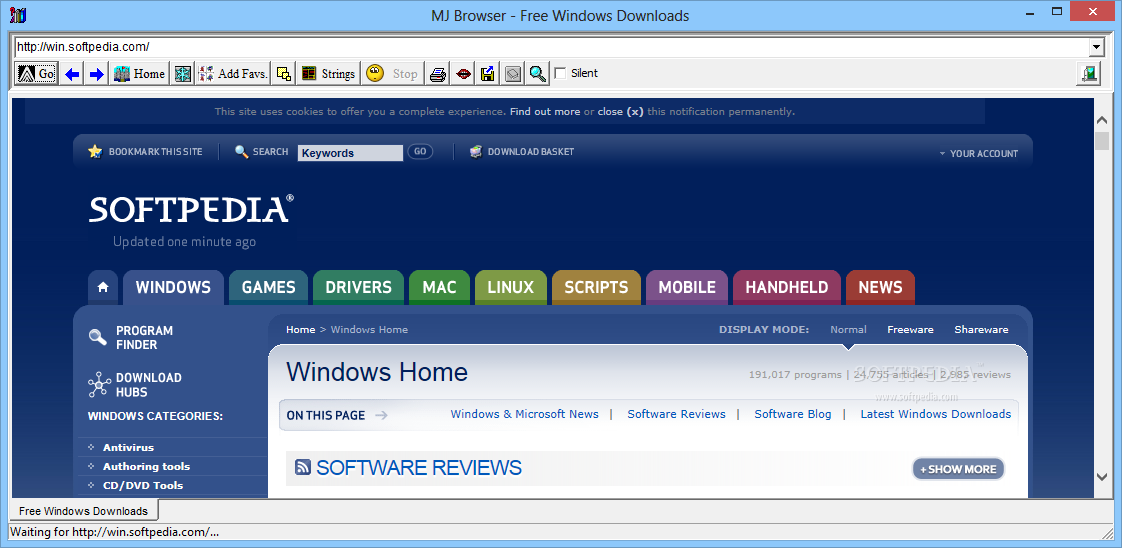The image size is (1122, 548).
Task: Open the Strings tool
Action: (328, 74)
